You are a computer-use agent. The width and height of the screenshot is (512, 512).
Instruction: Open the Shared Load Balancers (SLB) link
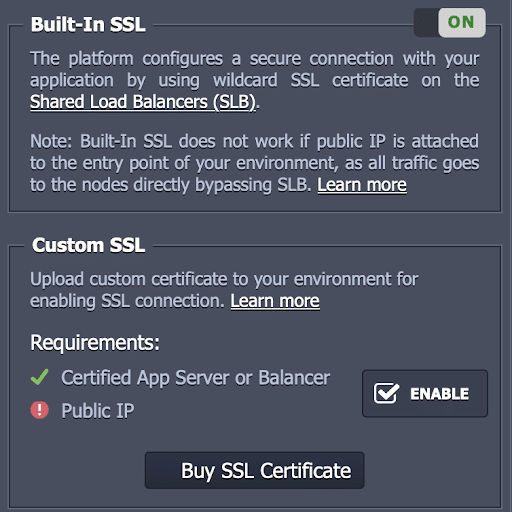click(143, 102)
